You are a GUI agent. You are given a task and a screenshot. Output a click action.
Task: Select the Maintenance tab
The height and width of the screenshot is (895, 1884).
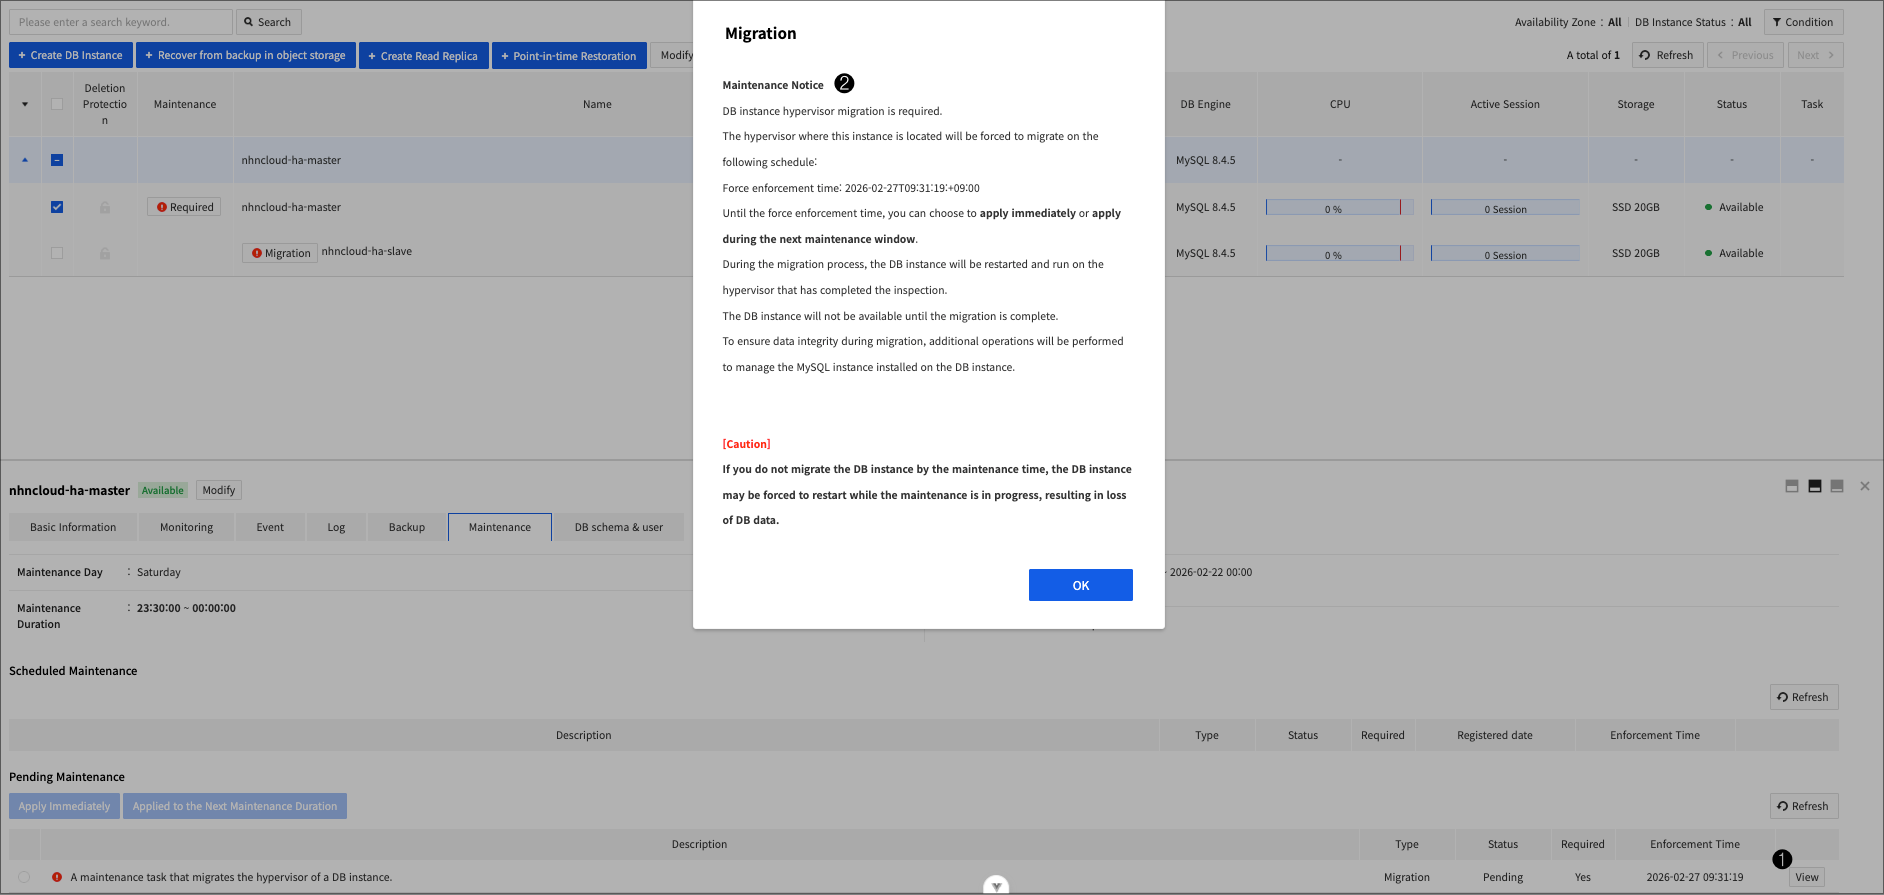pos(500,527)
